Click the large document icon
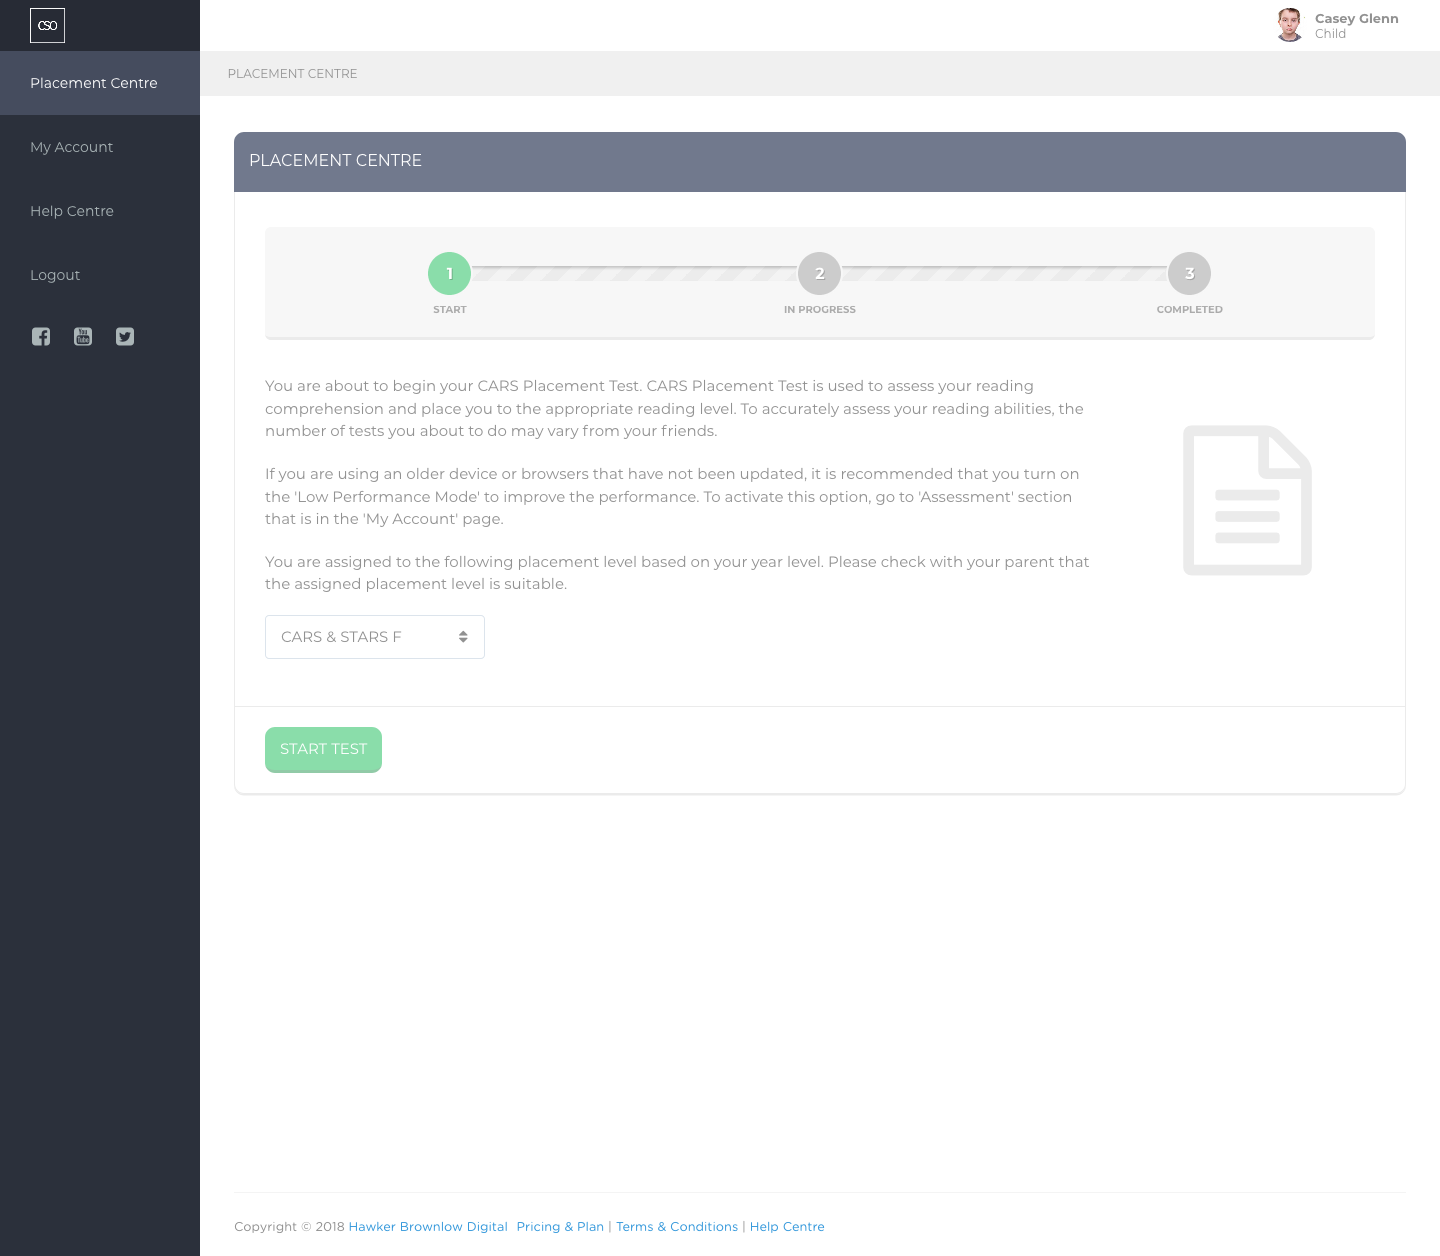1440x1256 pixels. (1247, 500)
